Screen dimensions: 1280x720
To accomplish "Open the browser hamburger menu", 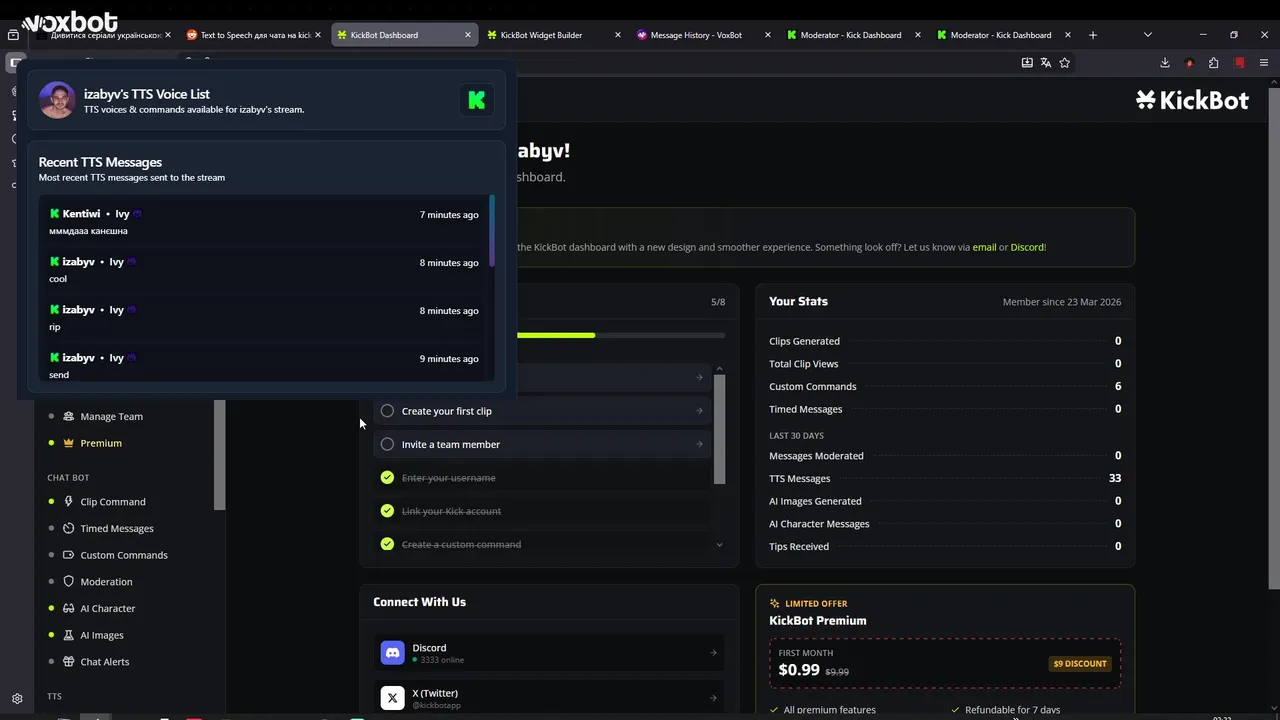I will click(1264, 62).
